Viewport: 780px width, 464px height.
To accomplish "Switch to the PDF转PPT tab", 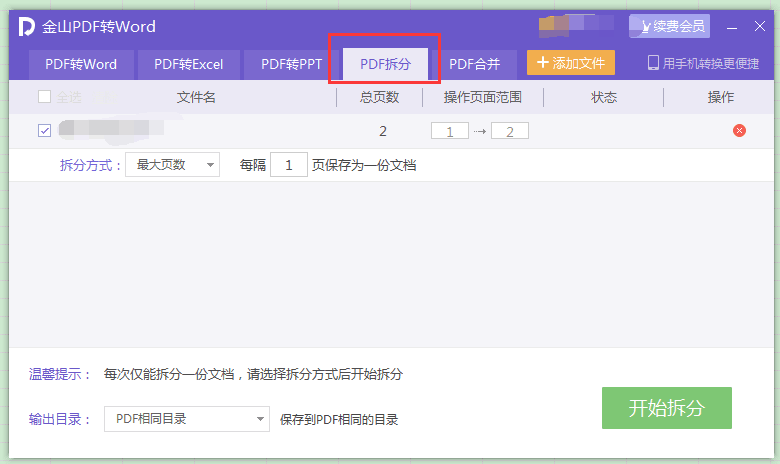I will (x=292, y=64).
